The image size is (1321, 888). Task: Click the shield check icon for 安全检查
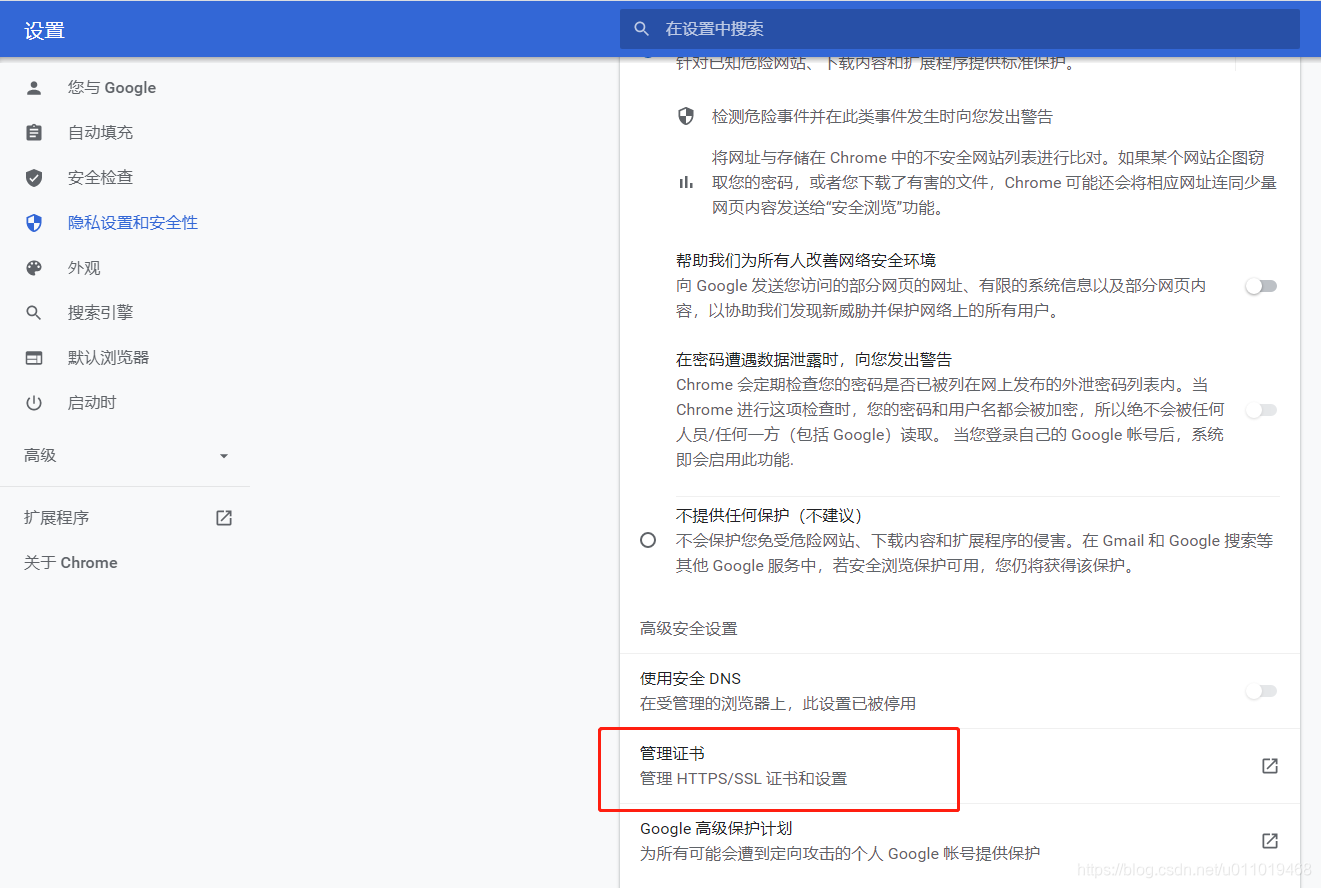coord(34,178)
